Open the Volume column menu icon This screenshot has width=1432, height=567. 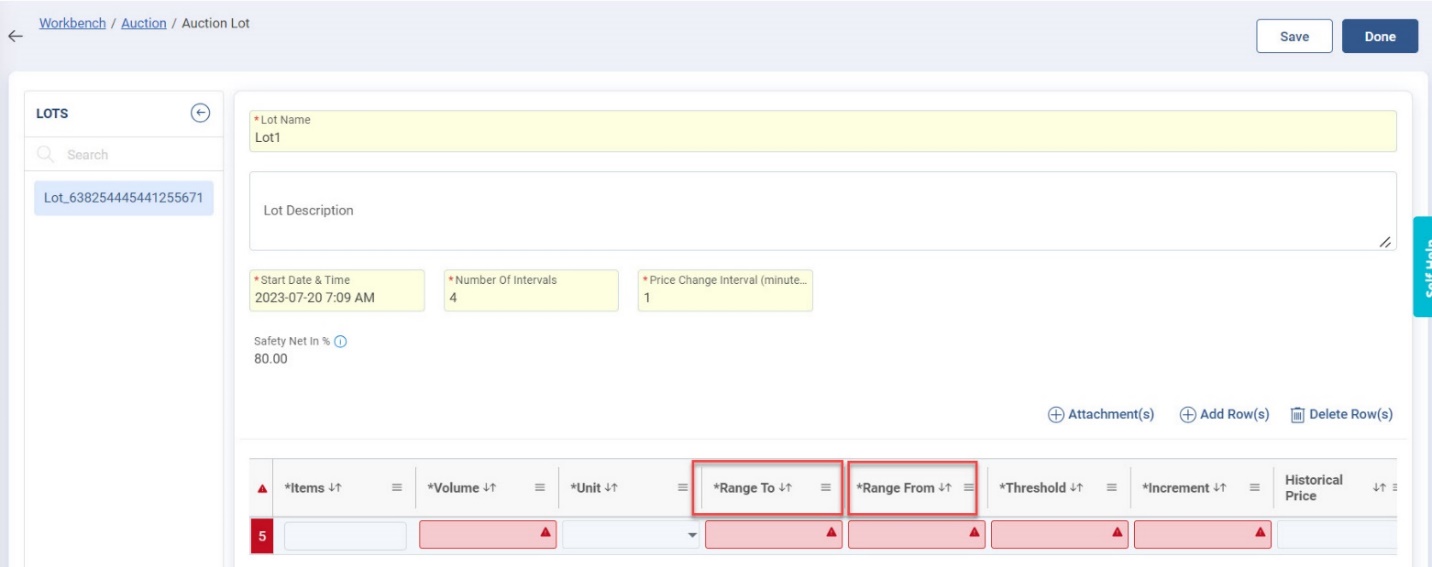[539, 488]
